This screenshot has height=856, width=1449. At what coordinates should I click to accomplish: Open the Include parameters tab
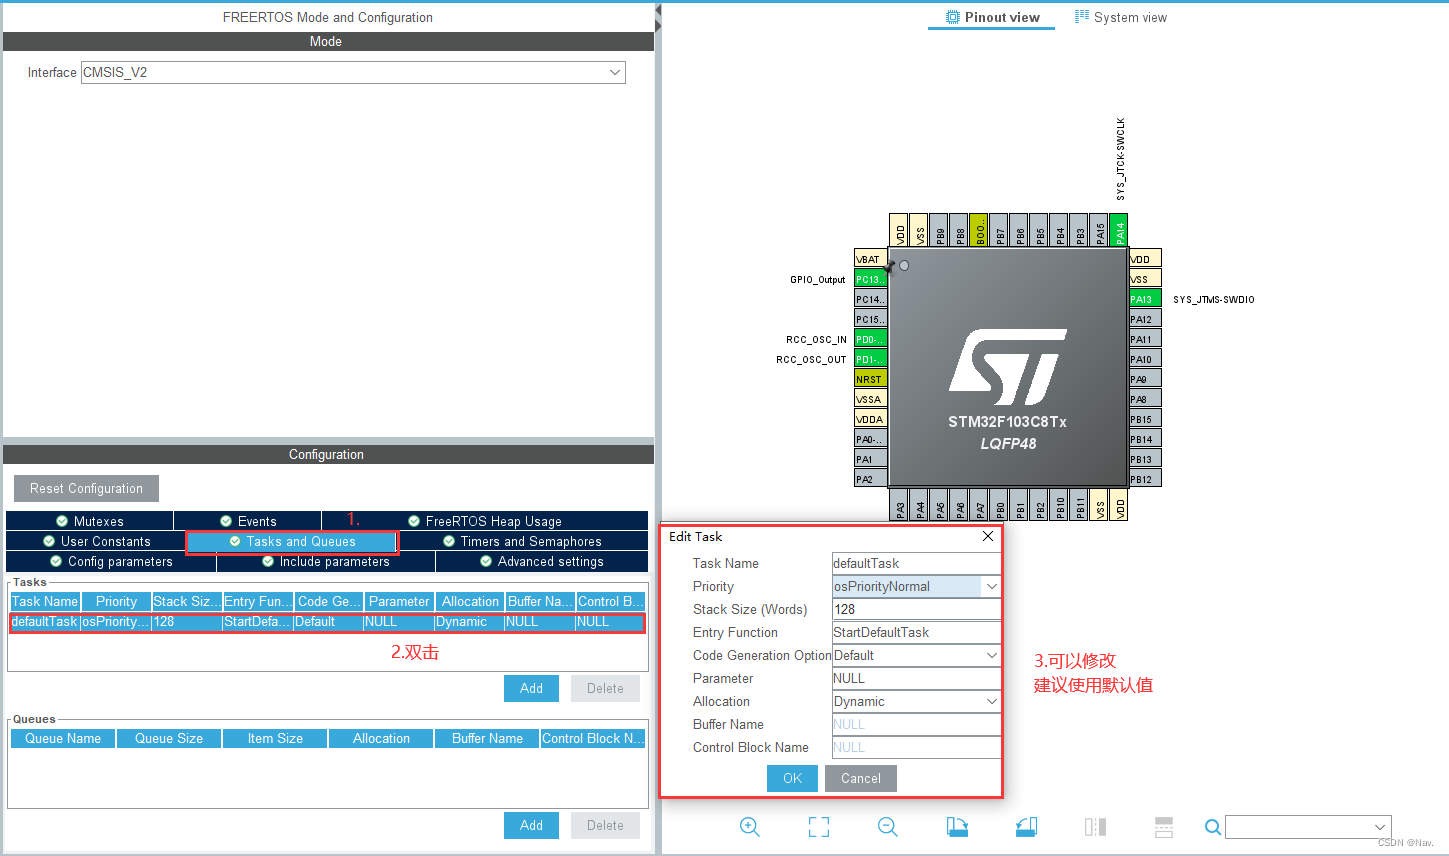pos(326,561)
